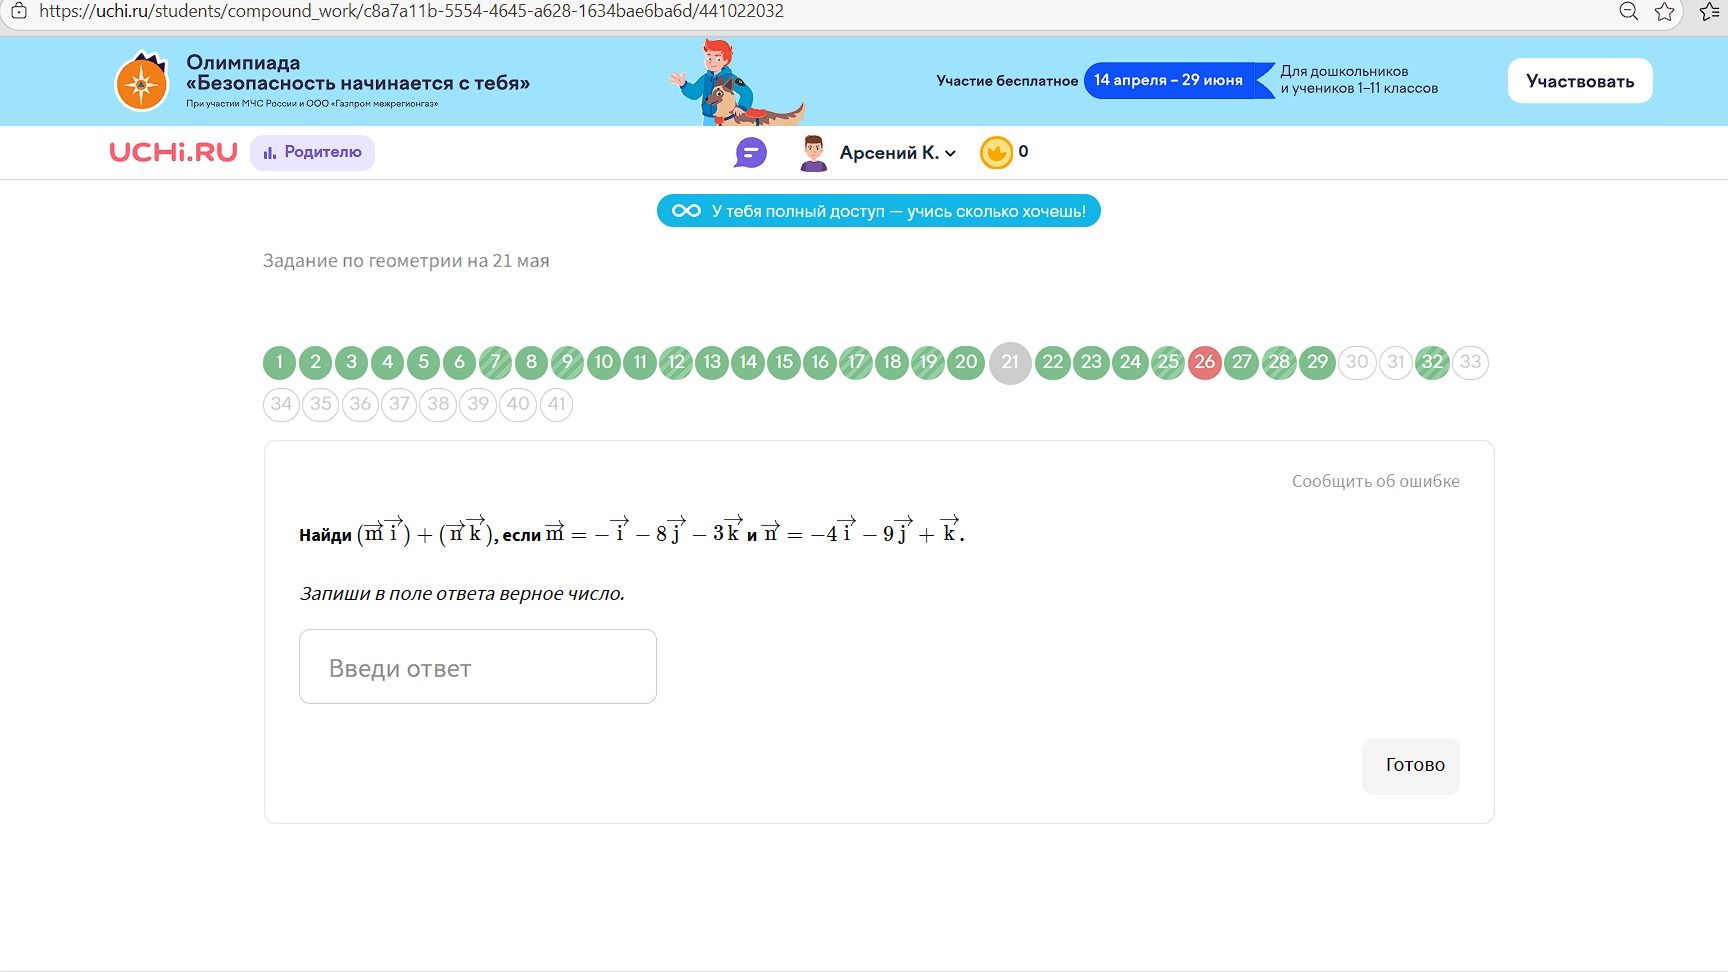Submit answer with Готово button
This screenshot has height=972, width=1728.
click(1411, 766)
